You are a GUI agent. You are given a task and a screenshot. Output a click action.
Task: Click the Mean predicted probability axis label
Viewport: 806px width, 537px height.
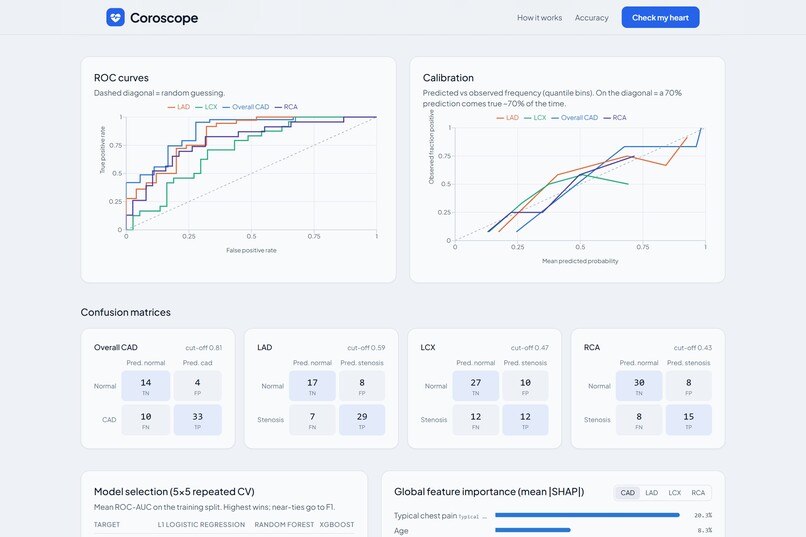point(580,262)
